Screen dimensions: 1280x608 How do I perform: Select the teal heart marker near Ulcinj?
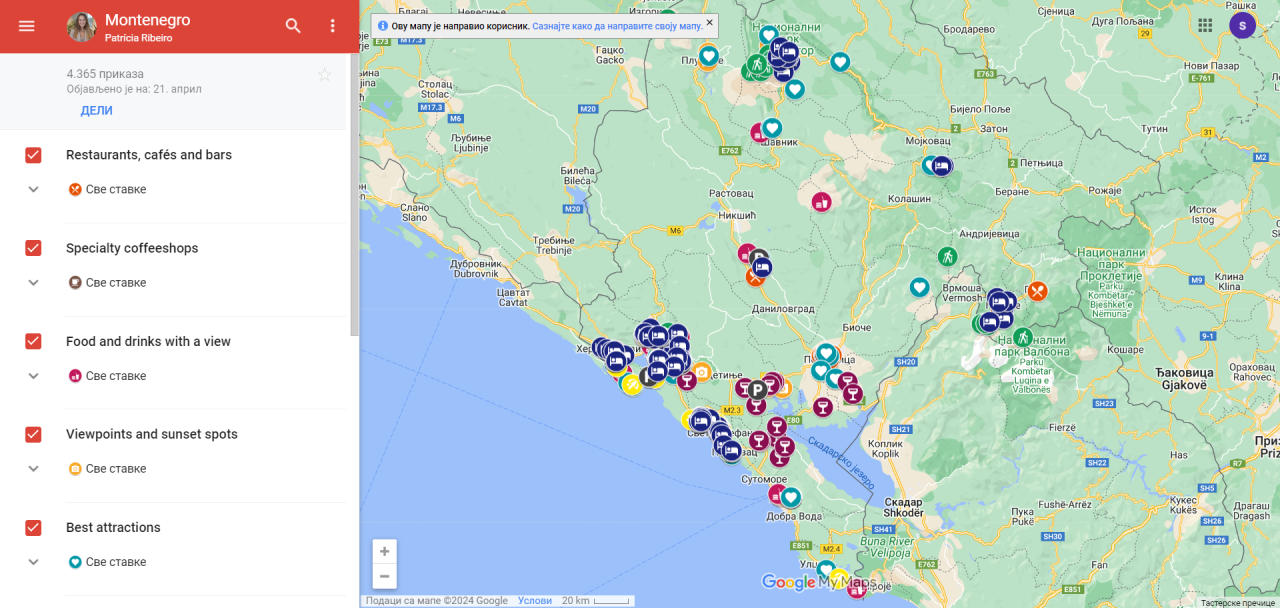(825, 568)
